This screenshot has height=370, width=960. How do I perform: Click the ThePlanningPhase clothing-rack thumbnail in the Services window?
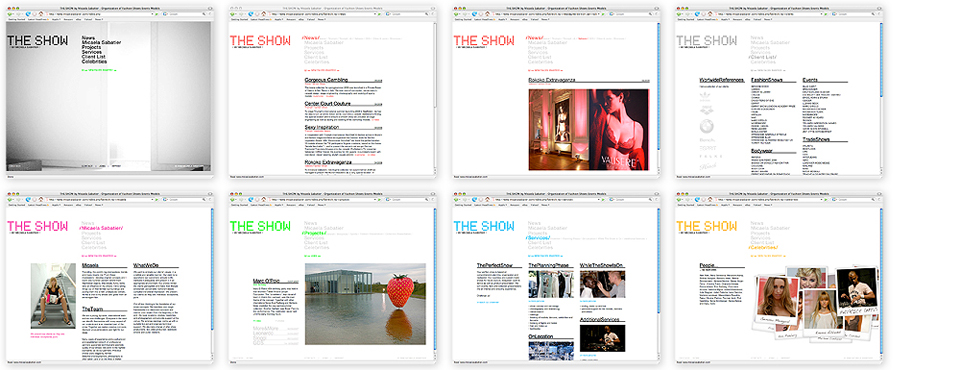(551, 284)
